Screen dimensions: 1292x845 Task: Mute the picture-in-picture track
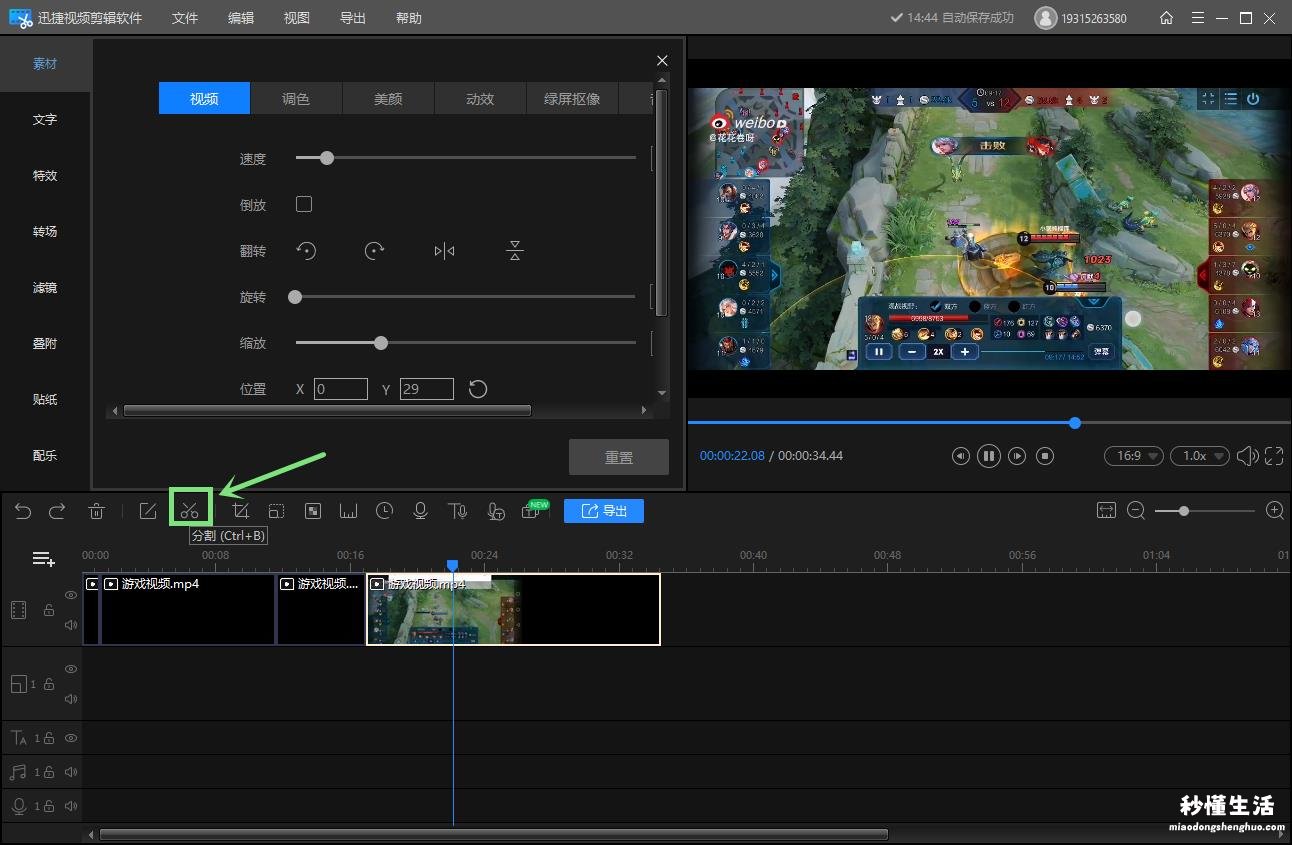[71, 699]
